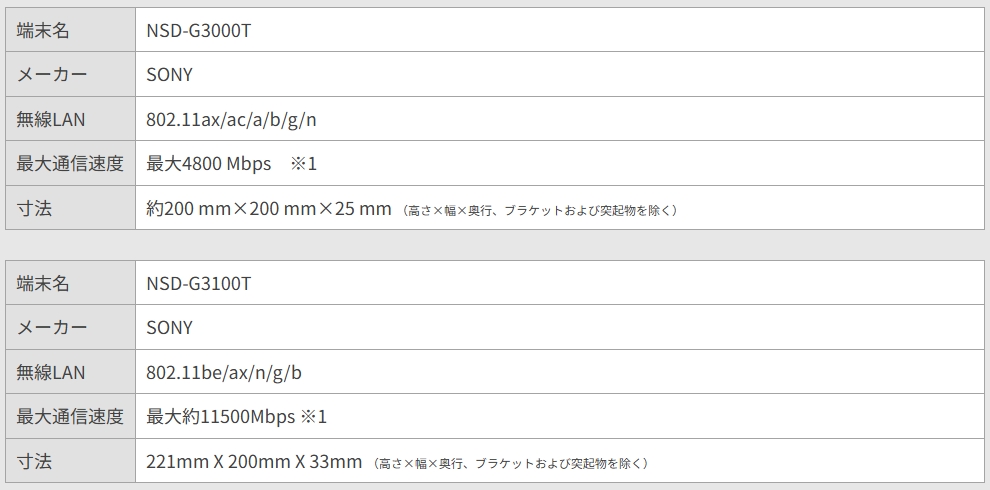Click the メーカー label in the NSD-G3000T table
The image size is (990, 490).
tap(52, 75)
